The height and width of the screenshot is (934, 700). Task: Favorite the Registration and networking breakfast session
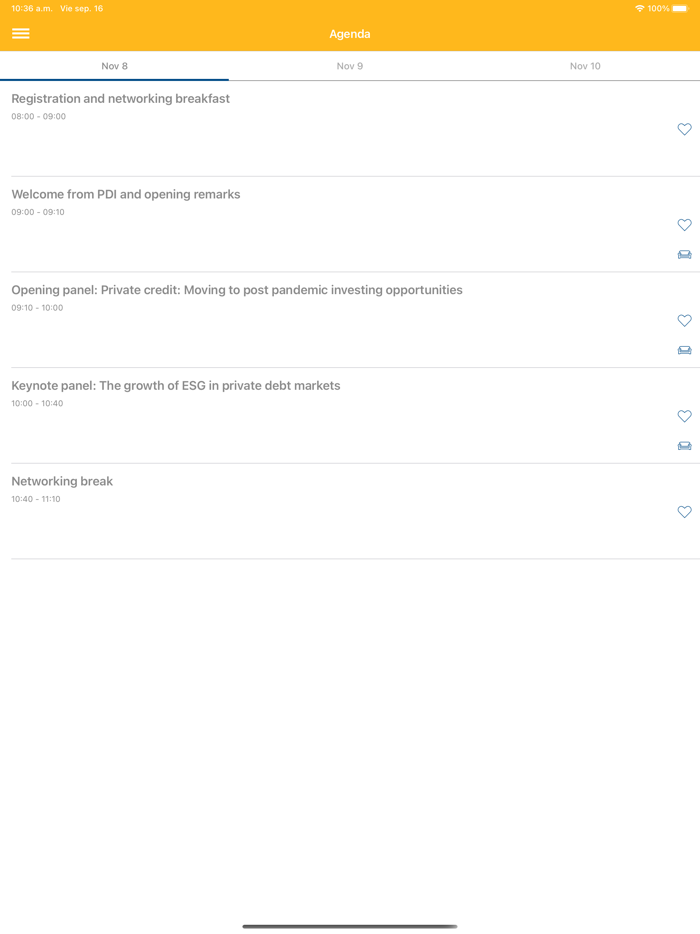tap(684, 129)
